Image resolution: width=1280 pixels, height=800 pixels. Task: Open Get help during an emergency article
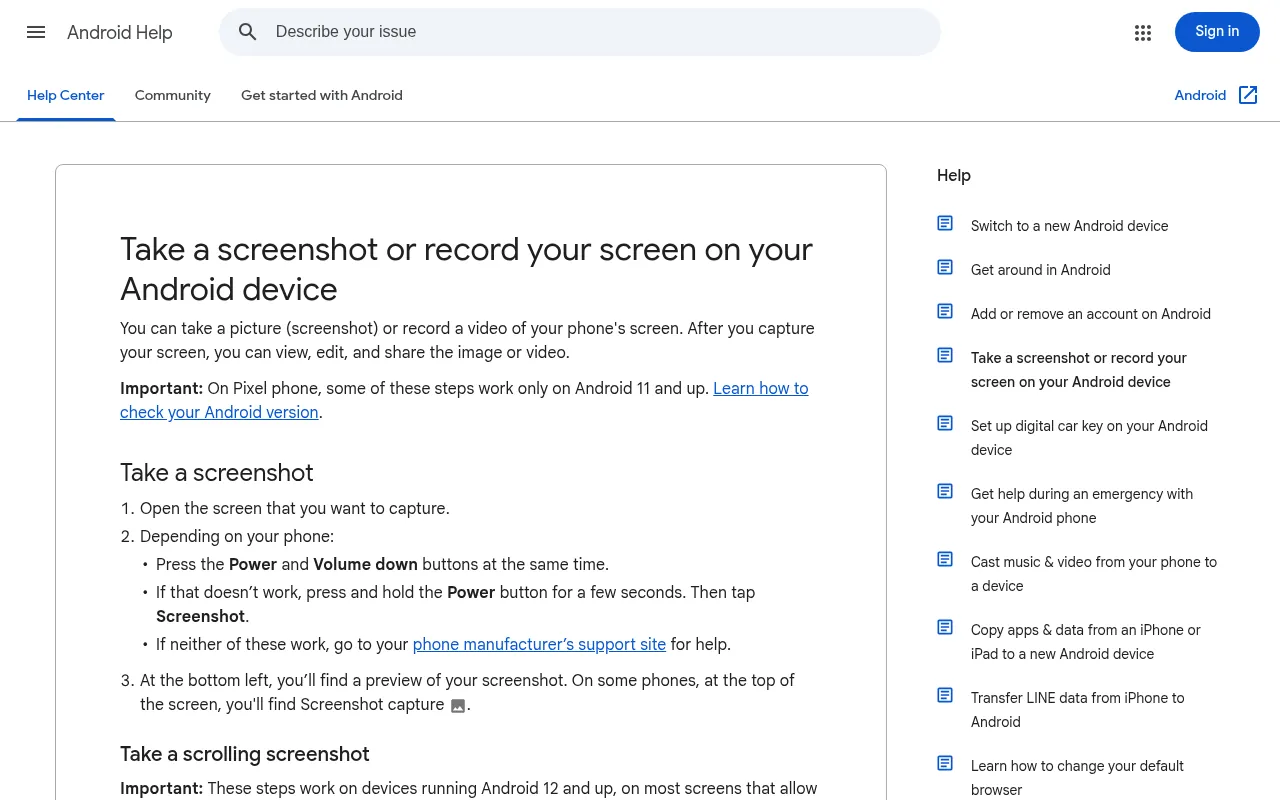tap(1082, 506)
